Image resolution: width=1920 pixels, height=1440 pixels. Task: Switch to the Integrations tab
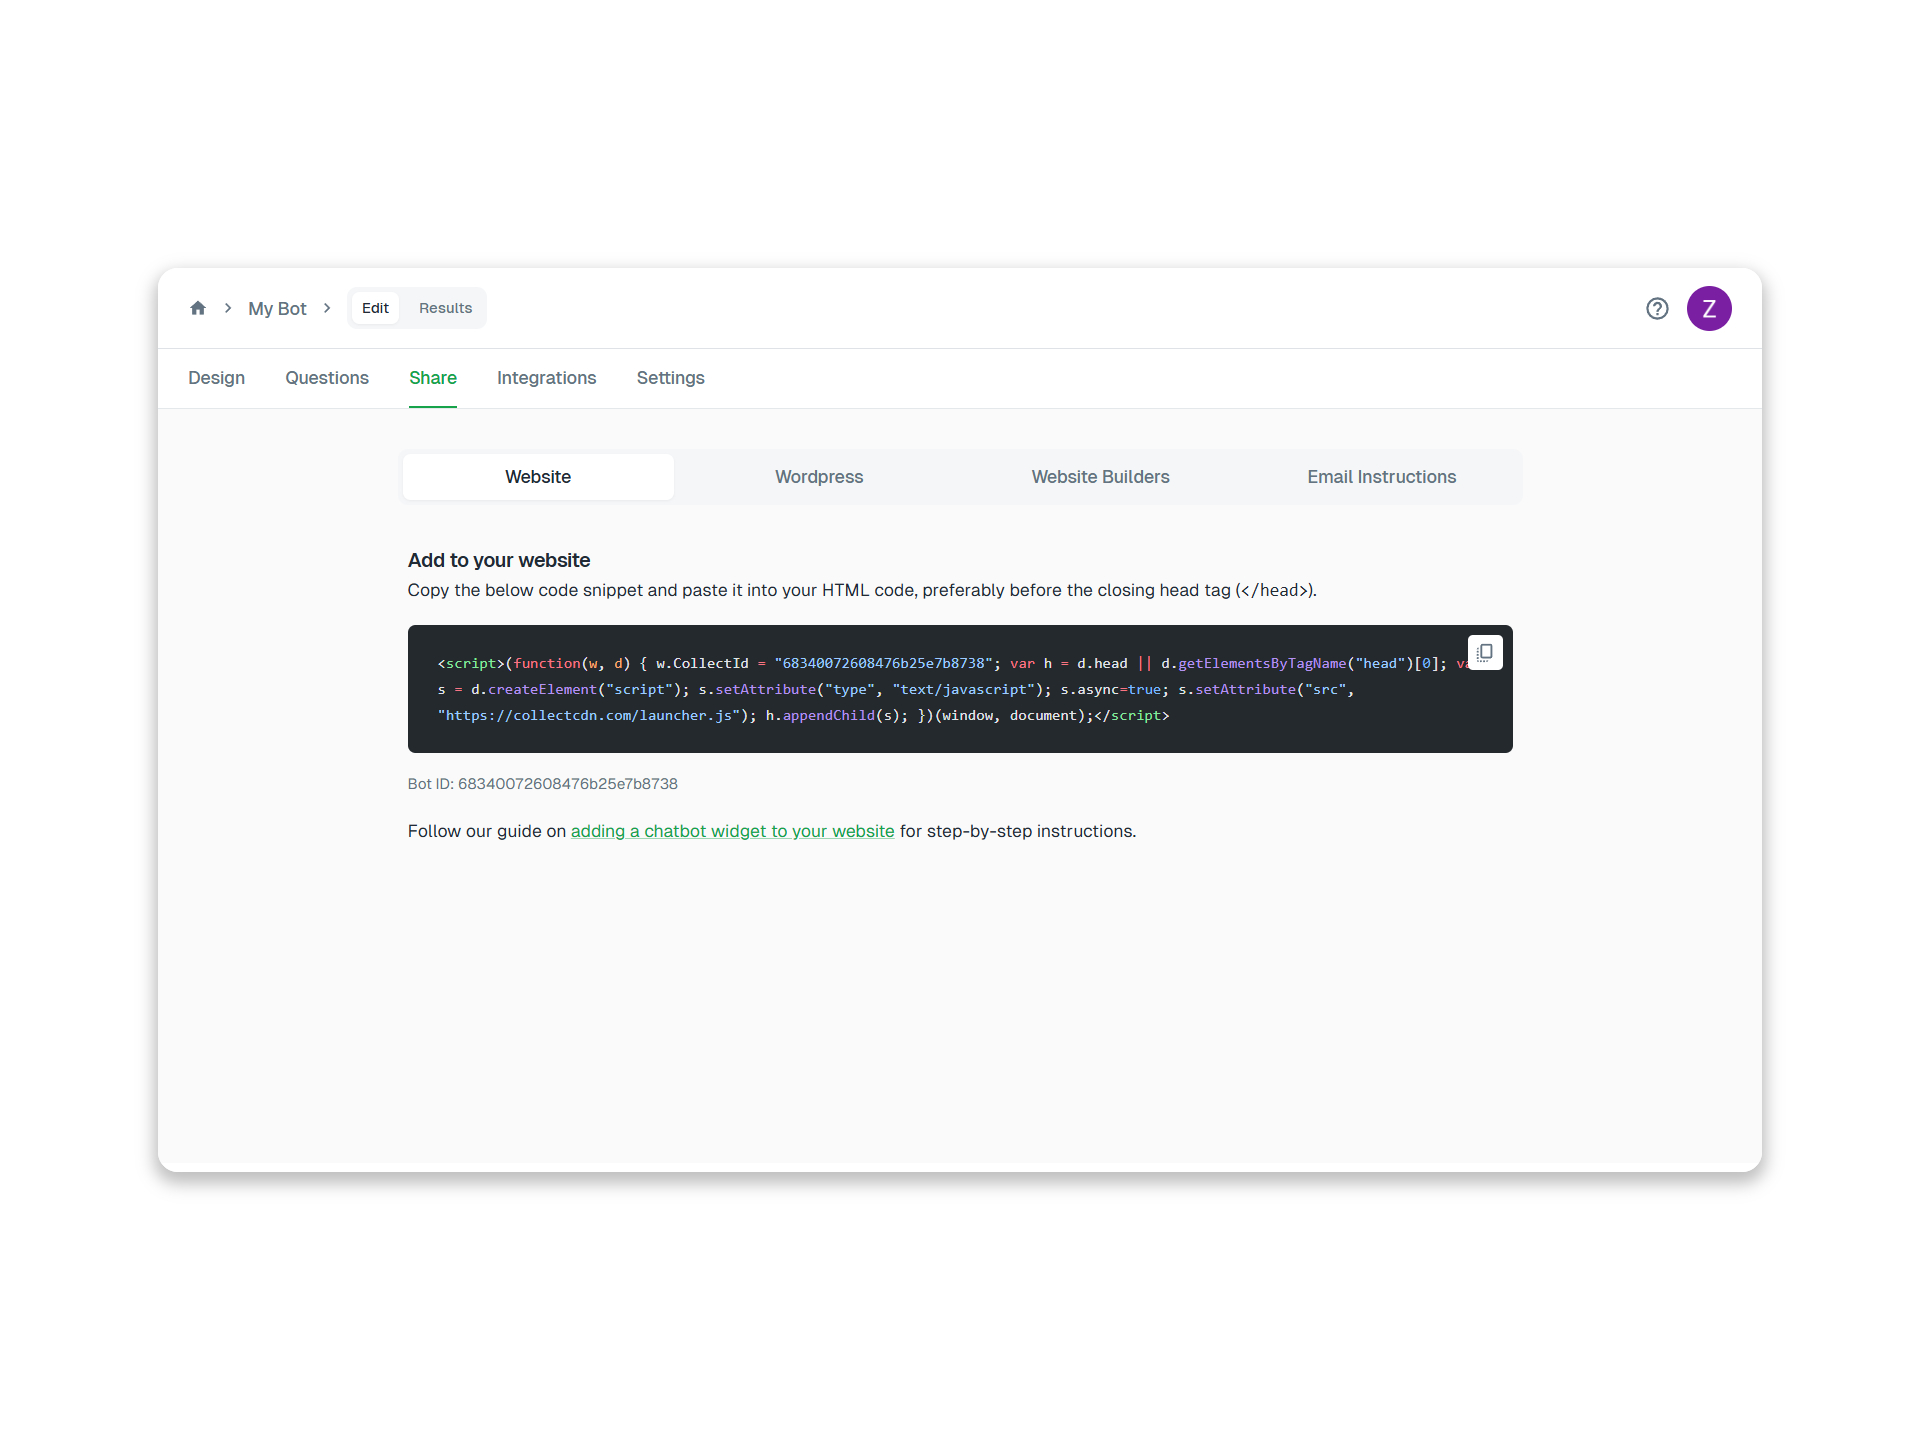point(546,378)
